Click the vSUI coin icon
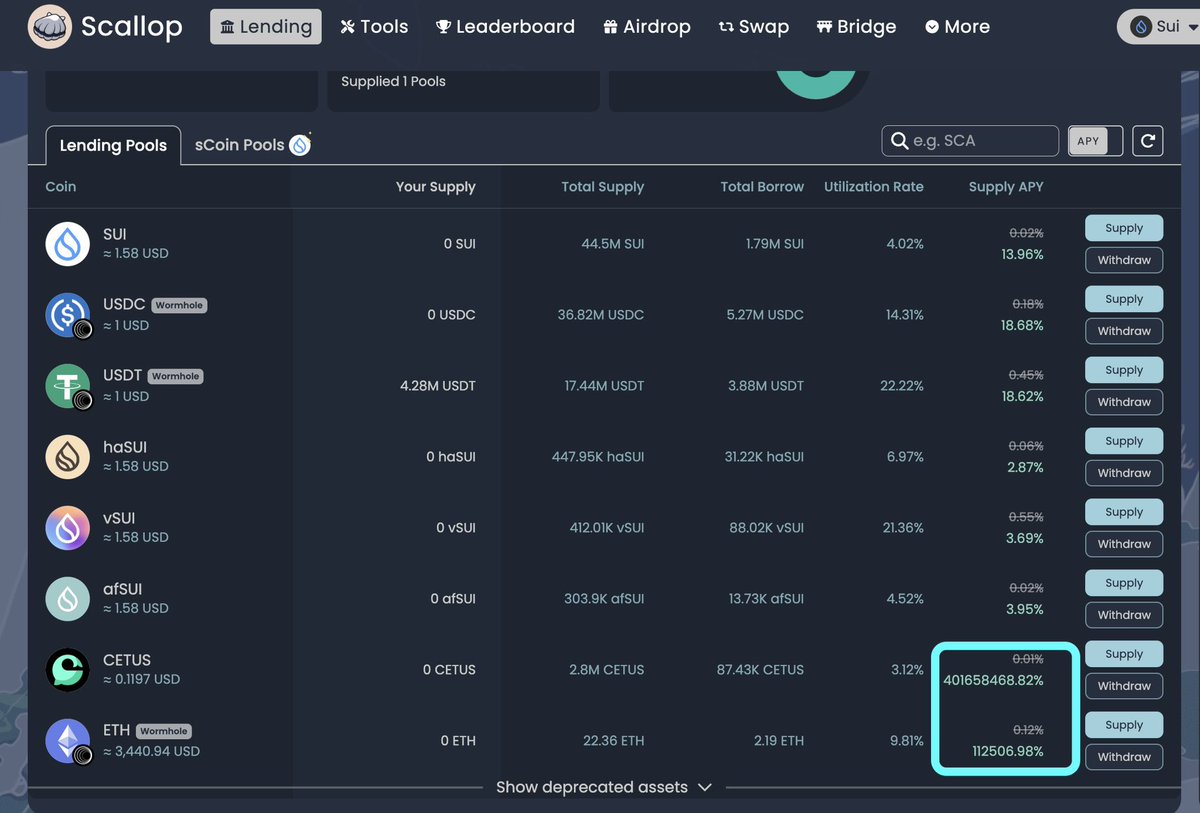This screenshot has width=1200, height=813. tap(67, 528)
